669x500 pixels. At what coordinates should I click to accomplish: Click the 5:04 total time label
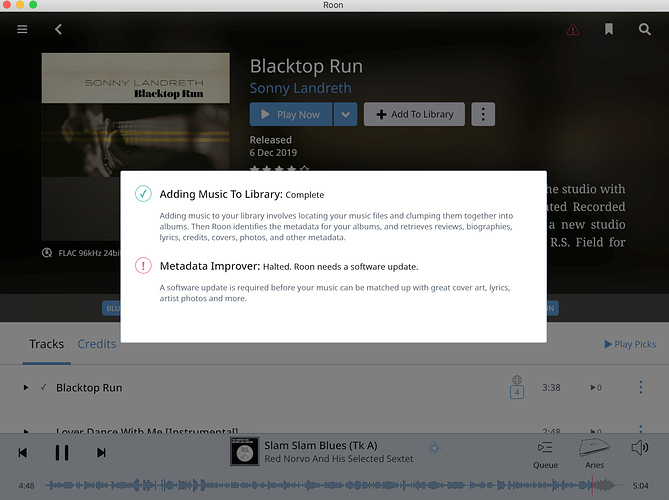tap(640, 485)
